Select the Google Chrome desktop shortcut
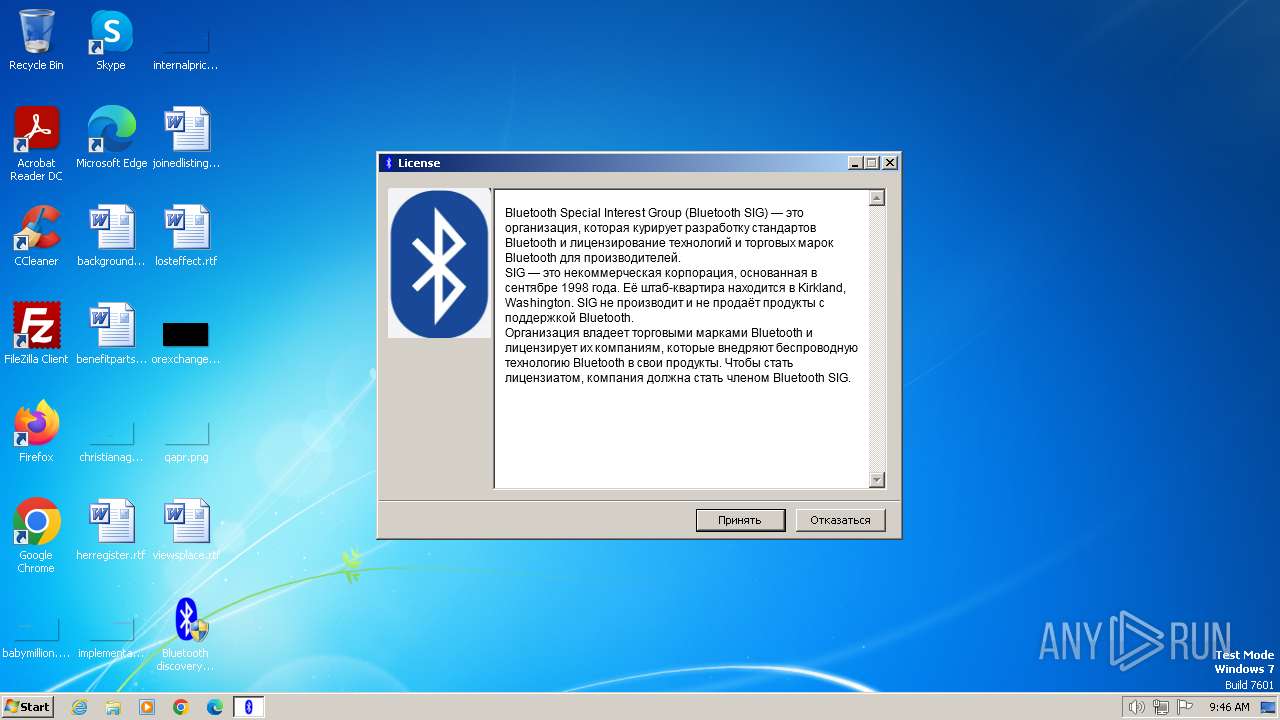The width and height of the screenshot is (1280, 720). tap(36, 536)
